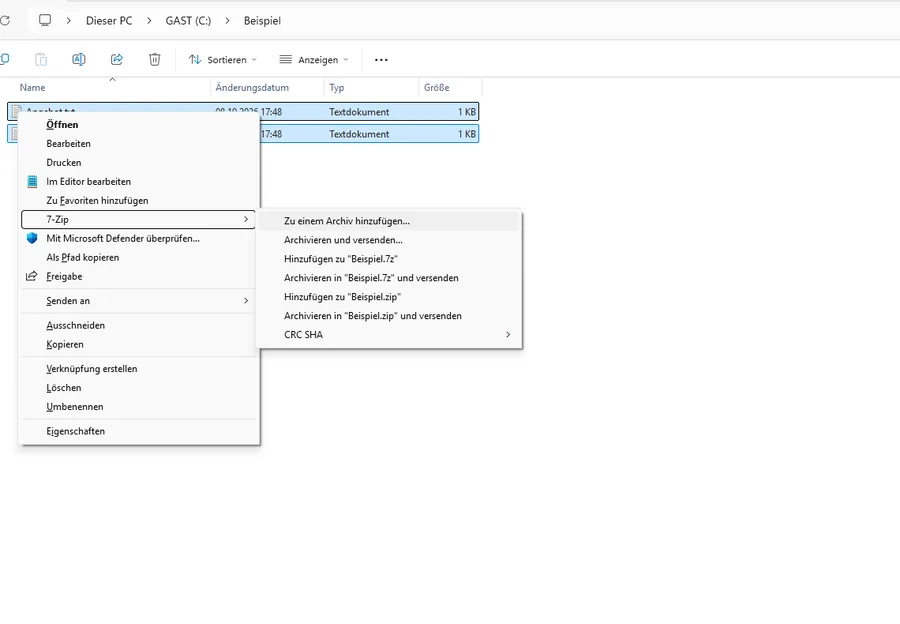Expand the Senden an submenu arrow
Viewport: 900px width, 624px height.
click(x=246, y=301)
